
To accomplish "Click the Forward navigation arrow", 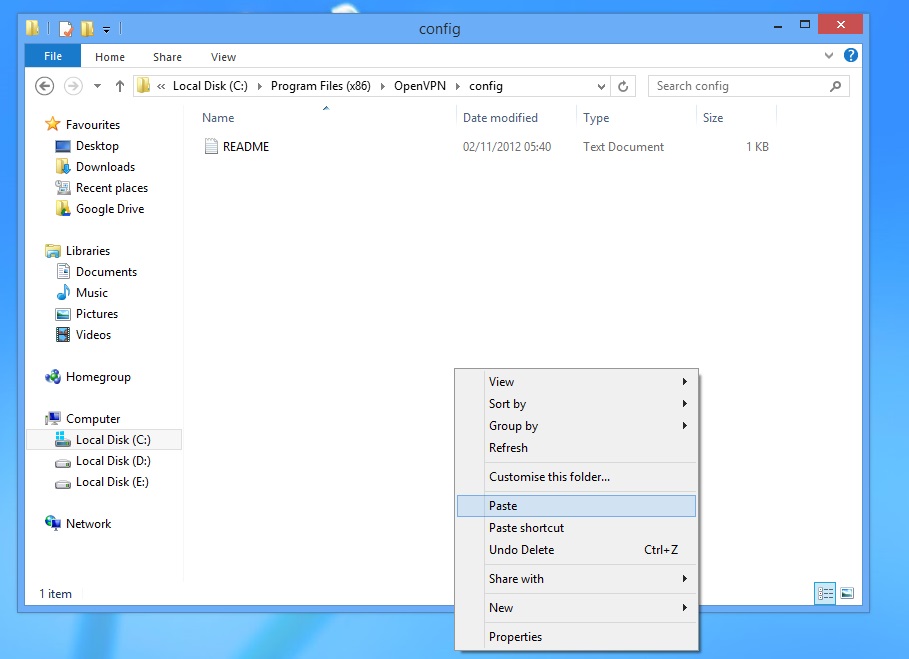I will [73, 86].
